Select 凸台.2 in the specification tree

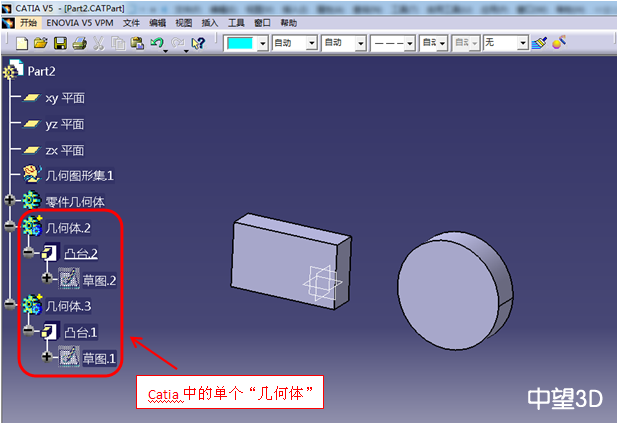[x=81, y=253]
